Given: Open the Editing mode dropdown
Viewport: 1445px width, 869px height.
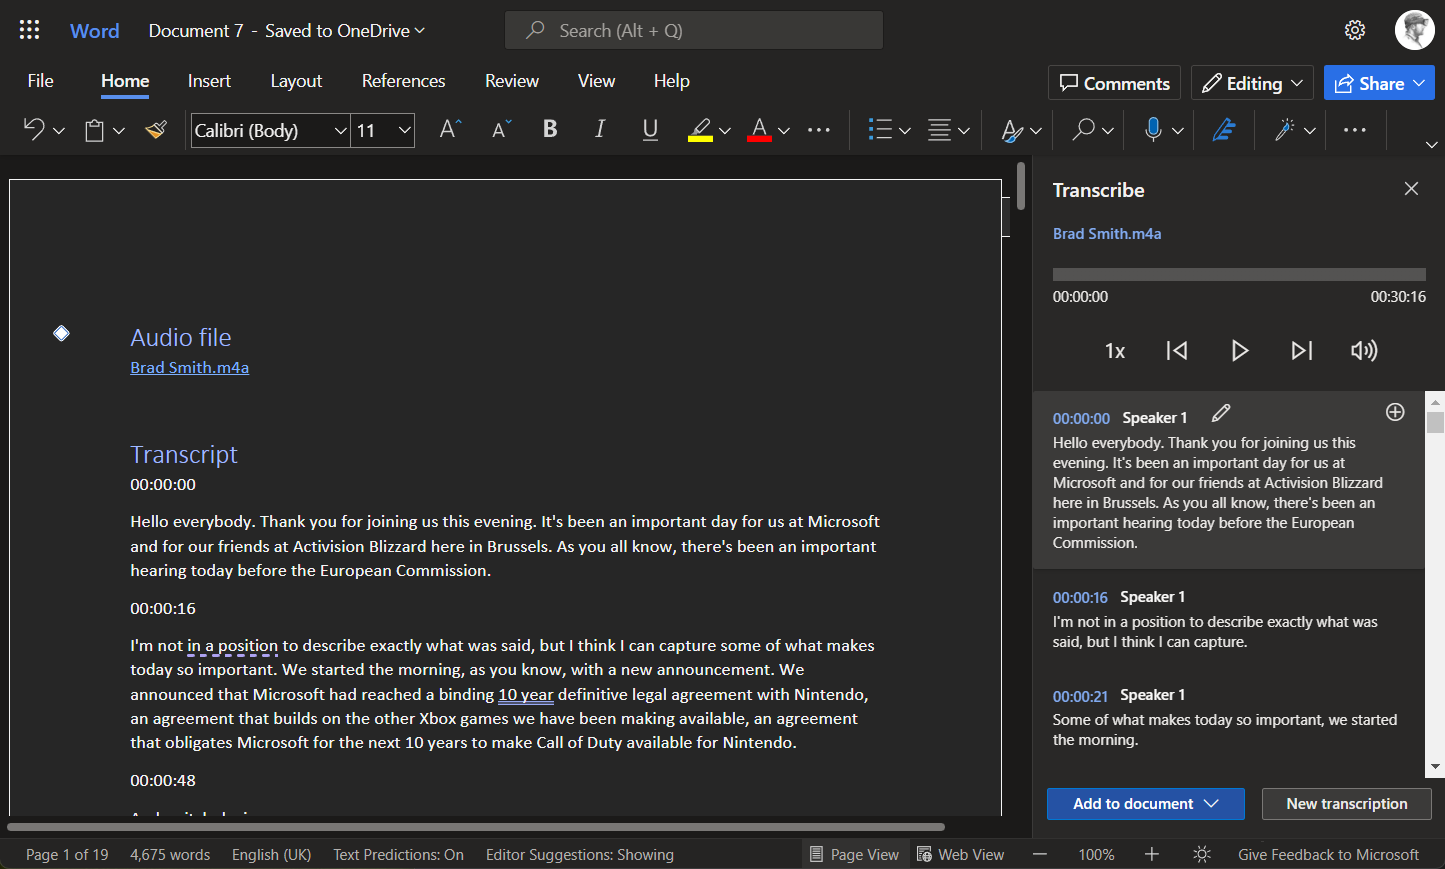Looking at the screenshot, I should (1252, 83).
